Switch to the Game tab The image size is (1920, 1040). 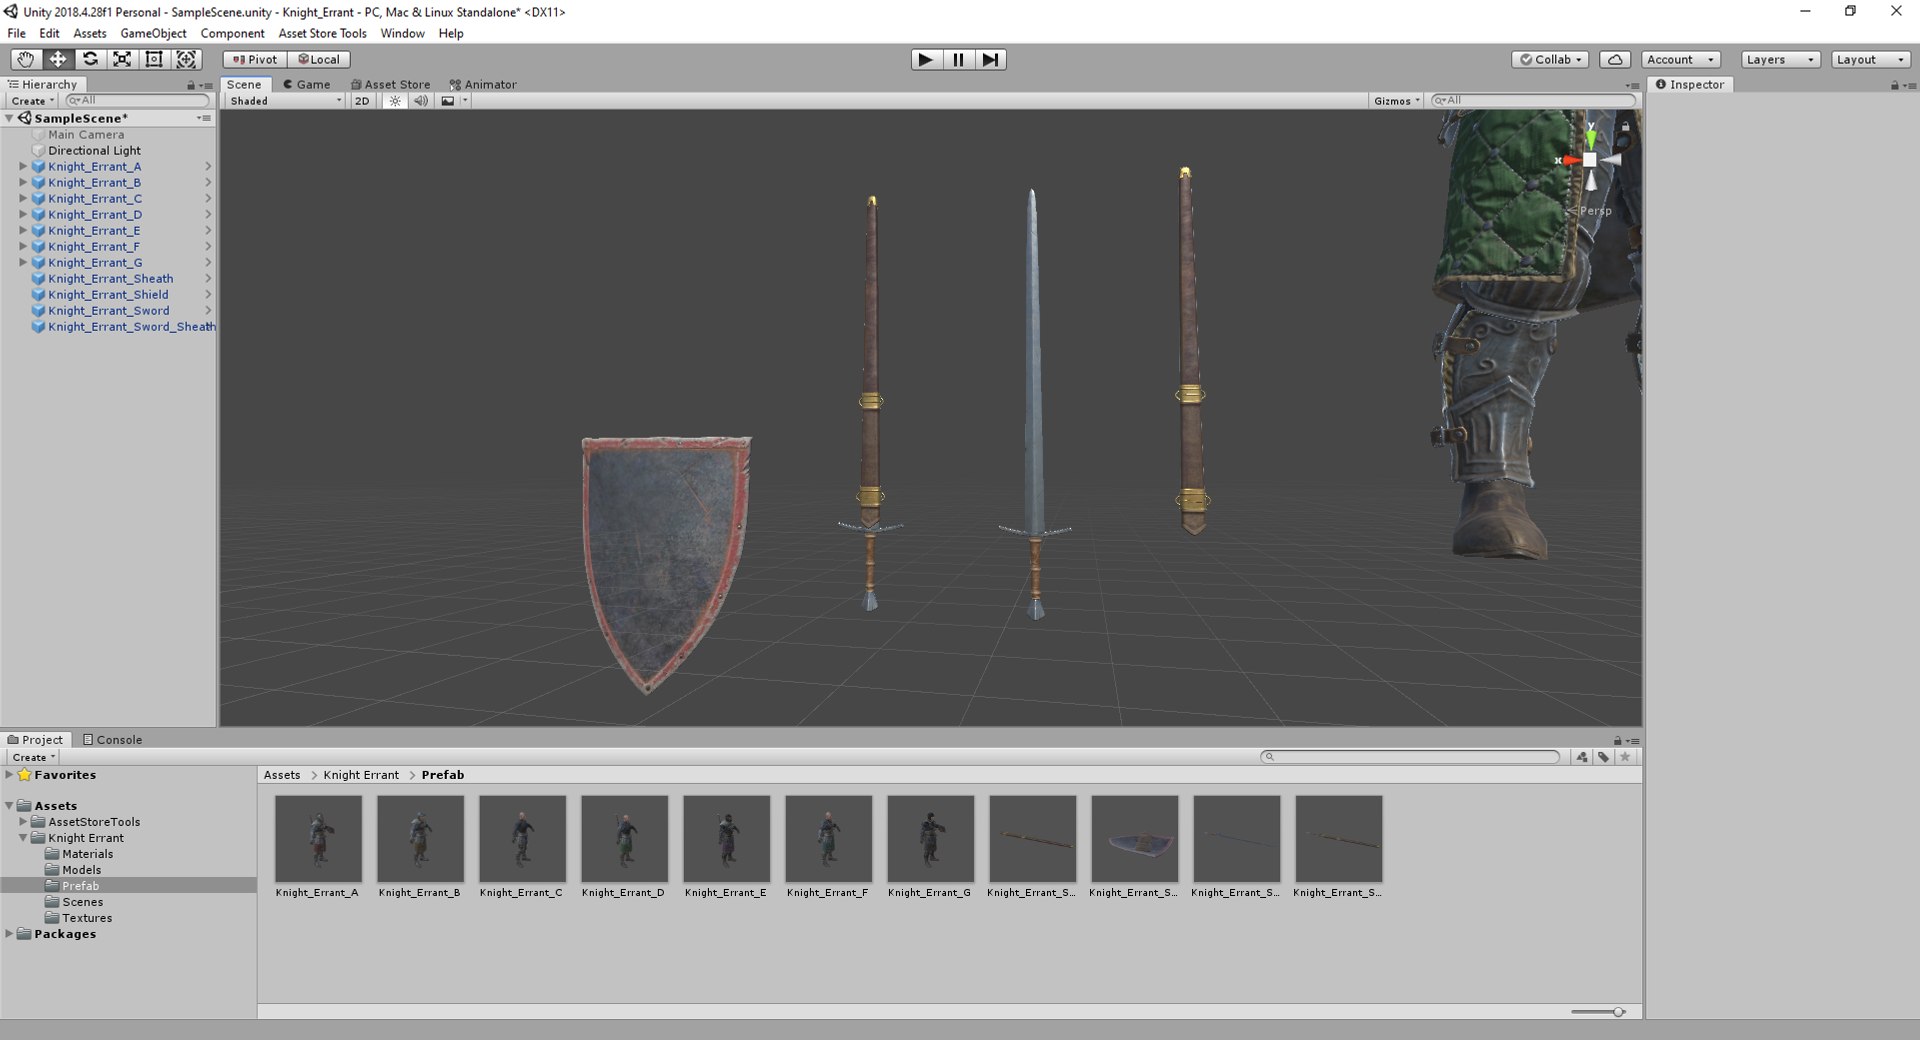tap(306, 85)
